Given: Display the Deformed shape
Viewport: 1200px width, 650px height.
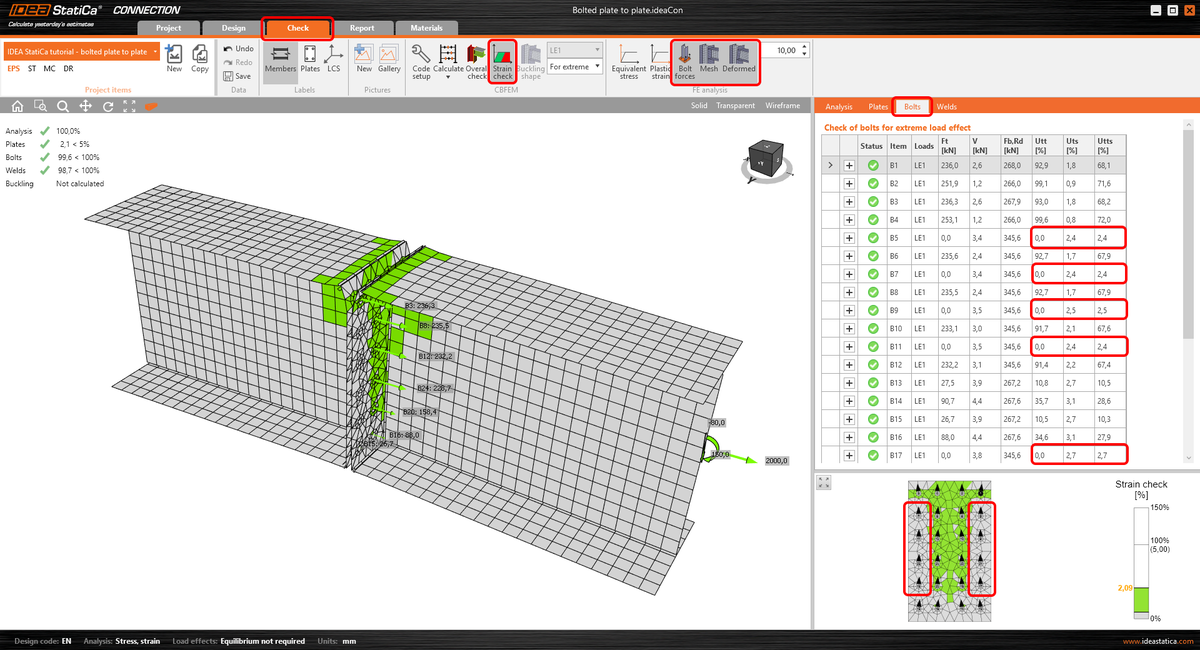Looking at the screenshot, I should pyautogui.click(x=738, y=60).
